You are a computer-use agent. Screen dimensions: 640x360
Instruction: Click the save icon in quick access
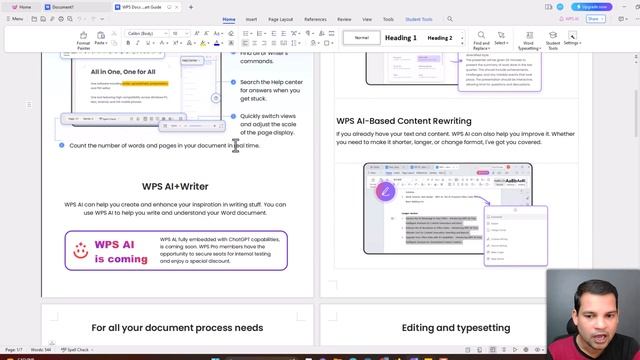43,19
